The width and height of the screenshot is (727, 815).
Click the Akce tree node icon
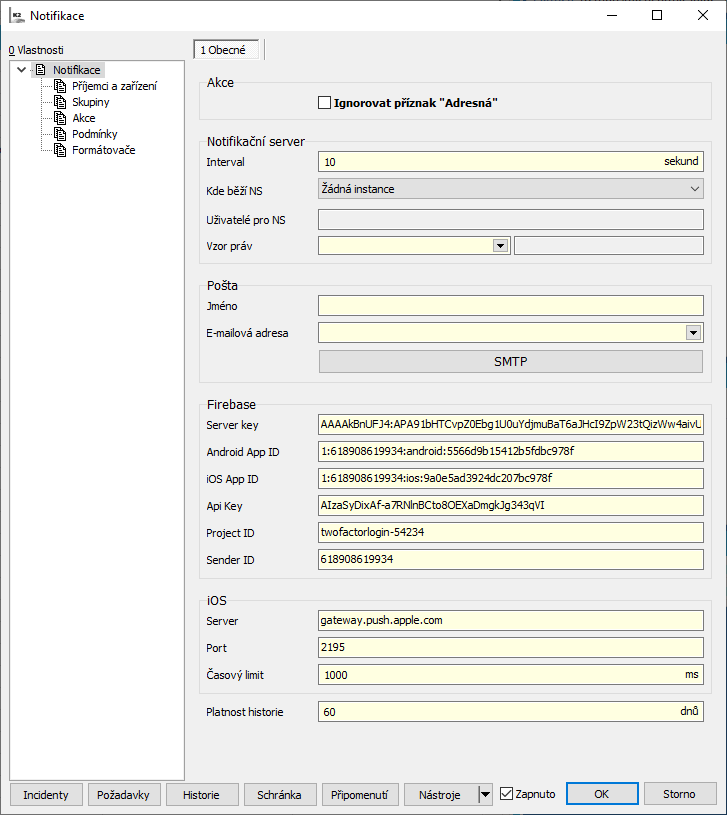click(60, 118)
